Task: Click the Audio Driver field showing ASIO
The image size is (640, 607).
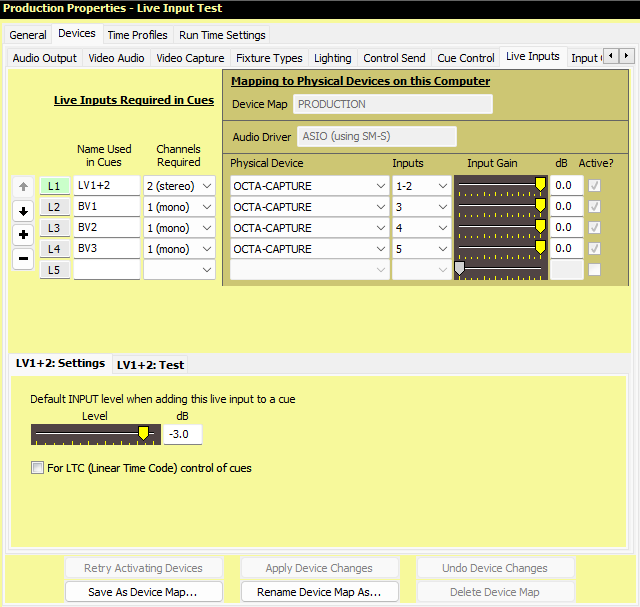Action: 377,136
